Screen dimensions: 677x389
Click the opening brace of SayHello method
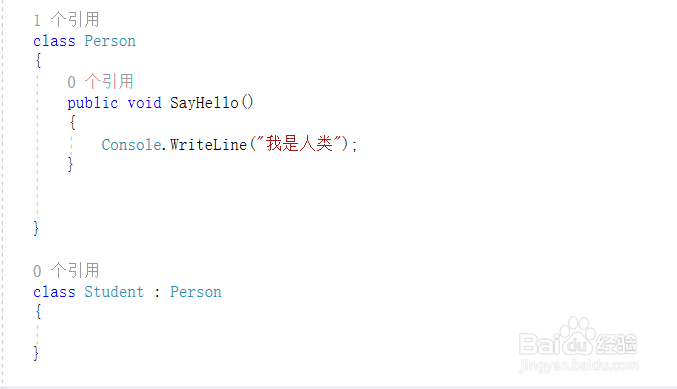[72, 123]
